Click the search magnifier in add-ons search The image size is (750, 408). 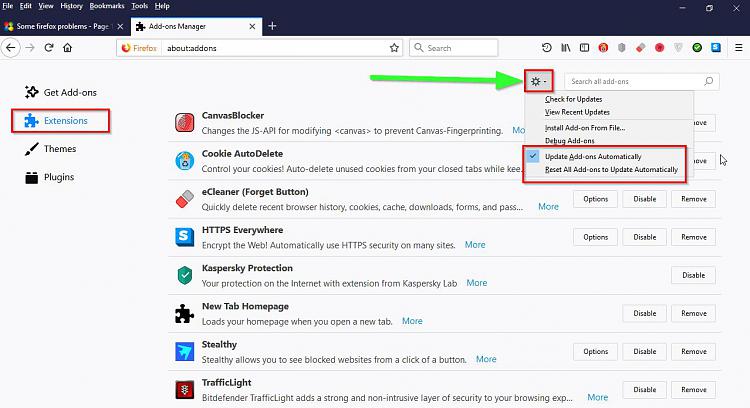pyautogui.click(x=708, y=81)
